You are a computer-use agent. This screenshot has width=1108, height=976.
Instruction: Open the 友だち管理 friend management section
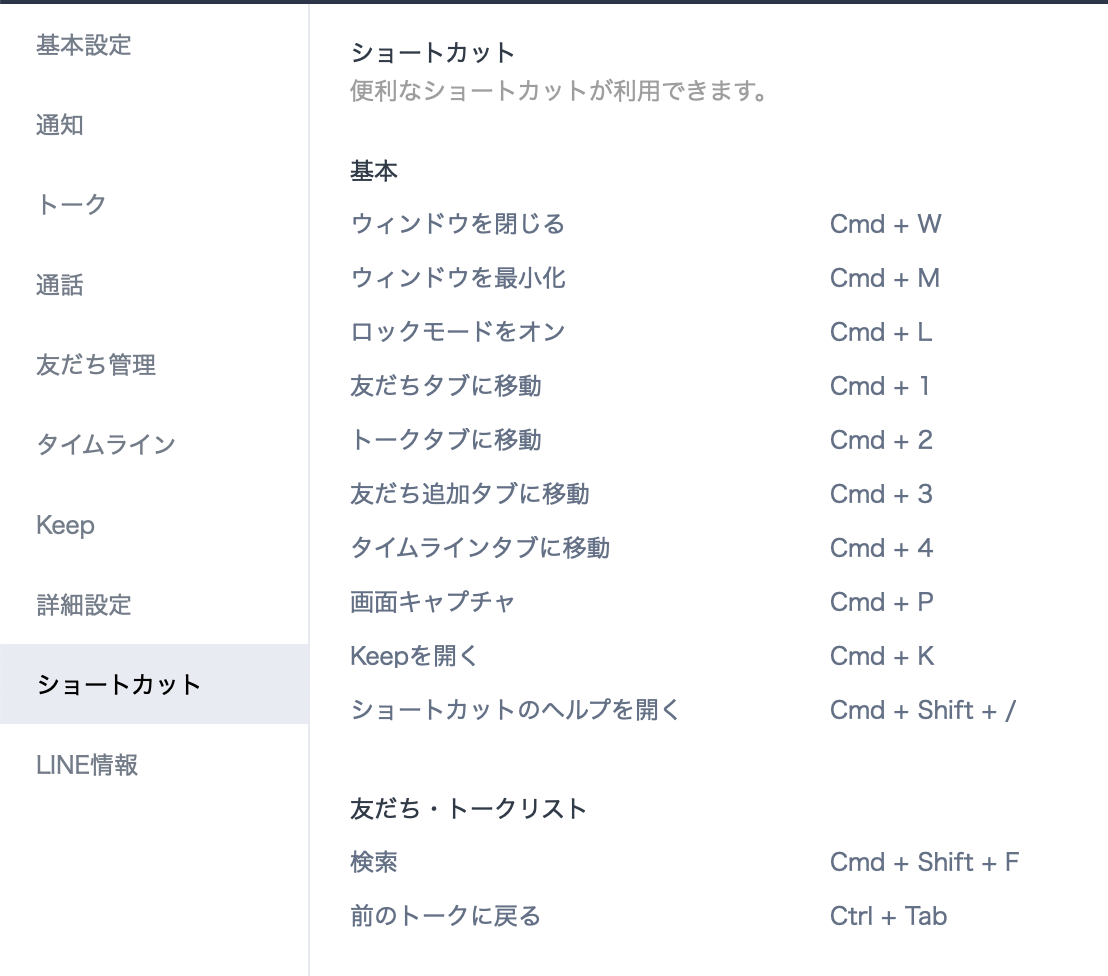point(96,366)
